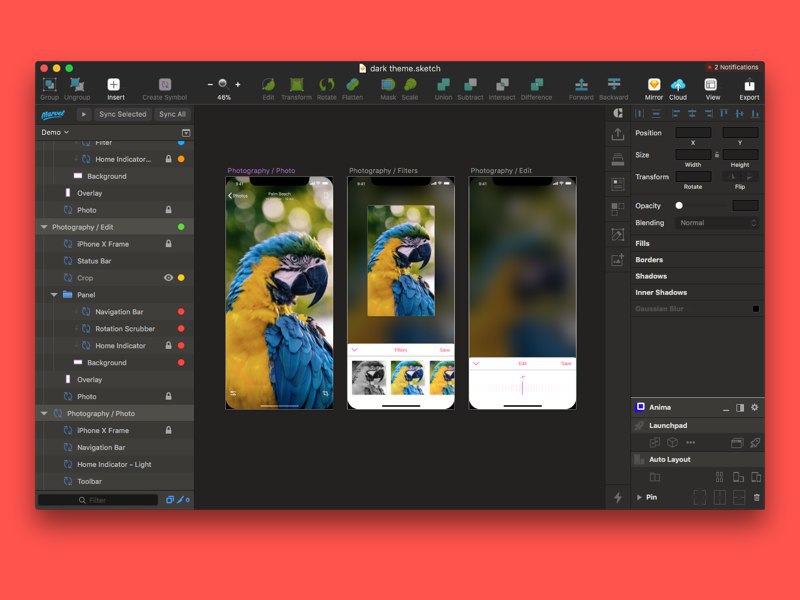Click the Group toolbar icon
Screen dimensions: 800x600
pos(49,84)
